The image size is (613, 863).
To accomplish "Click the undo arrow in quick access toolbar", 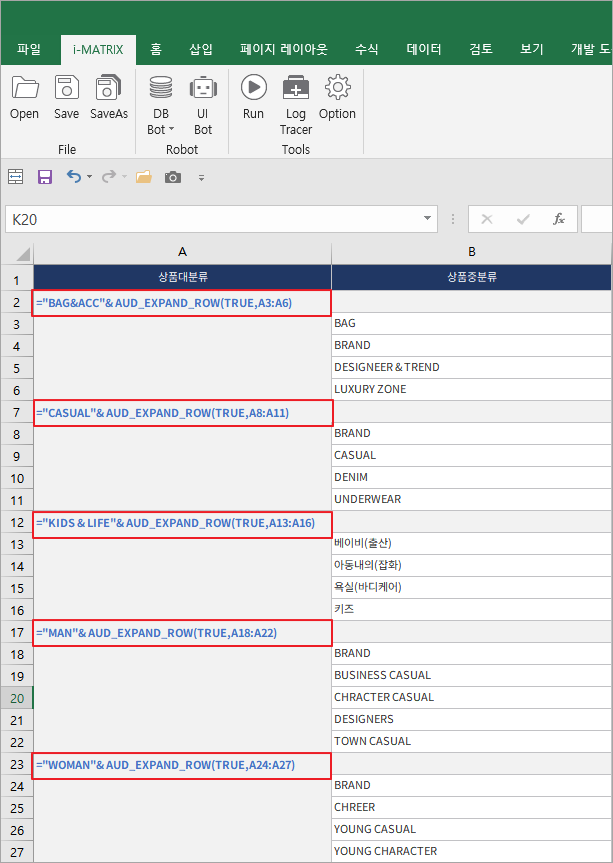I will pos(73,177).
